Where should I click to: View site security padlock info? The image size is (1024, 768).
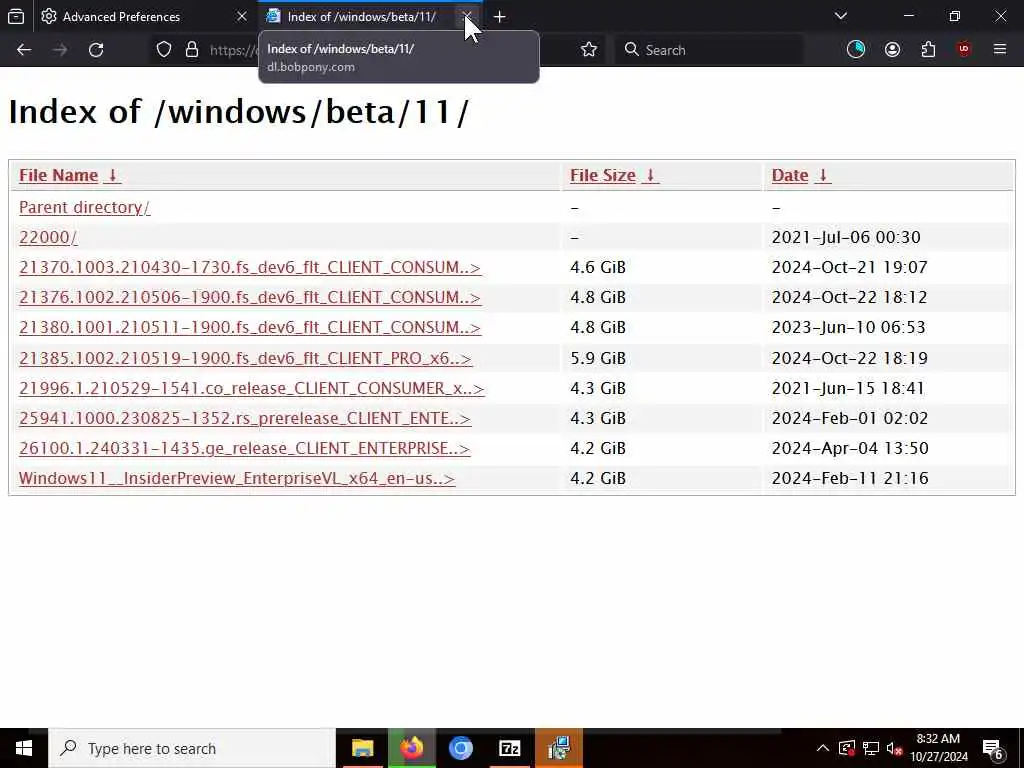(x=192, y=50)
